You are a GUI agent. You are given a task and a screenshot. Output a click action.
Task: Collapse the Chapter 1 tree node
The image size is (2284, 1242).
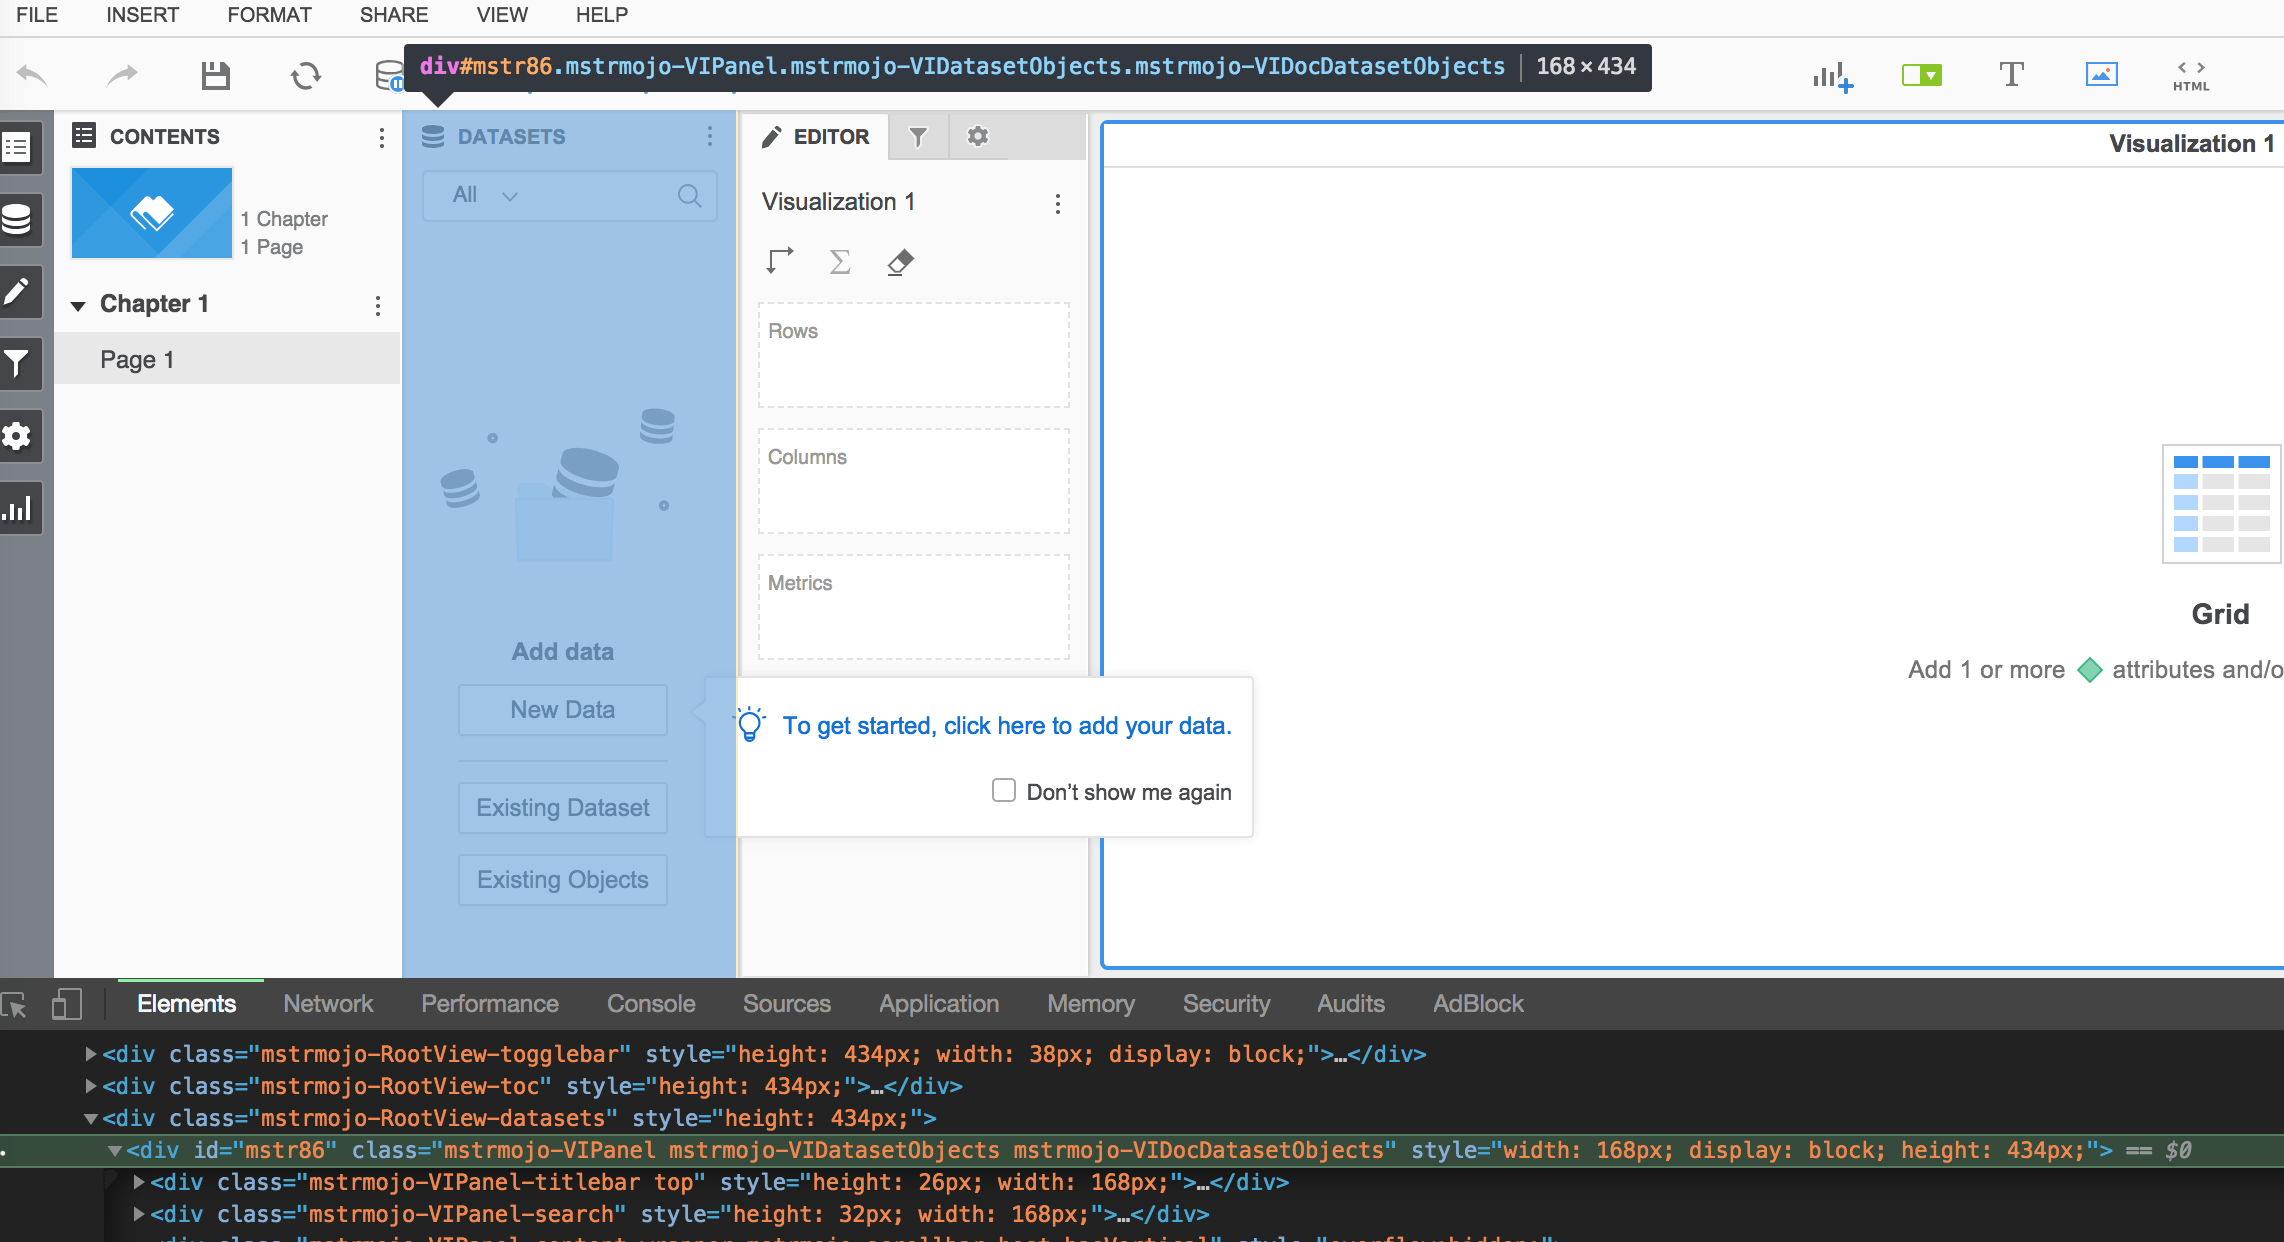[78, 305]
